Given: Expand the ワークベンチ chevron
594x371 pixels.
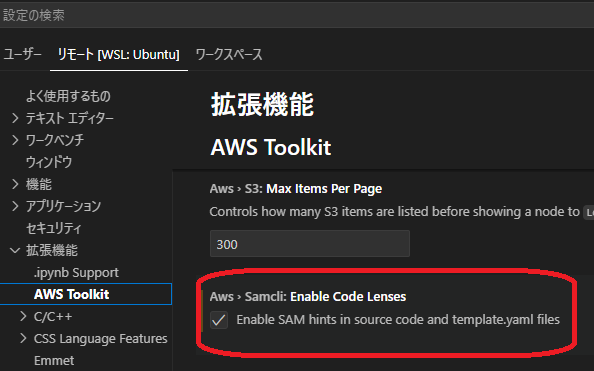Looking at the screenshot, I should click(15, 140).
